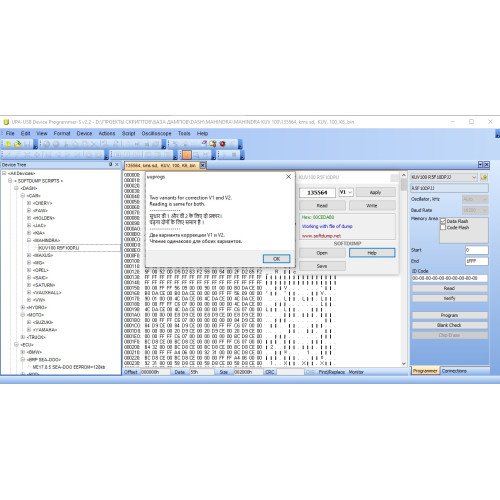
Task: Open the Script menu
Action: (x=128, y=133)
